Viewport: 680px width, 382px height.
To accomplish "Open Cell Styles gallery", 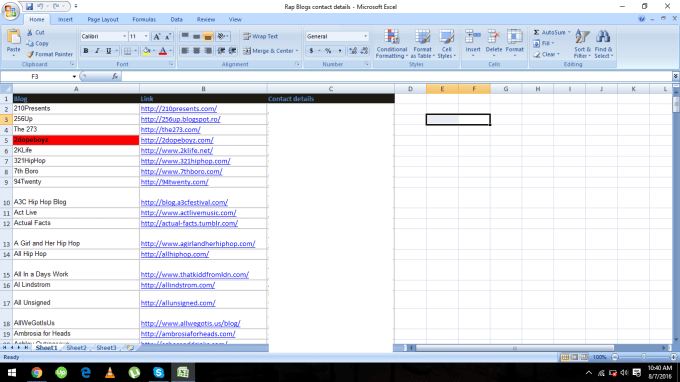I will 446,43.
